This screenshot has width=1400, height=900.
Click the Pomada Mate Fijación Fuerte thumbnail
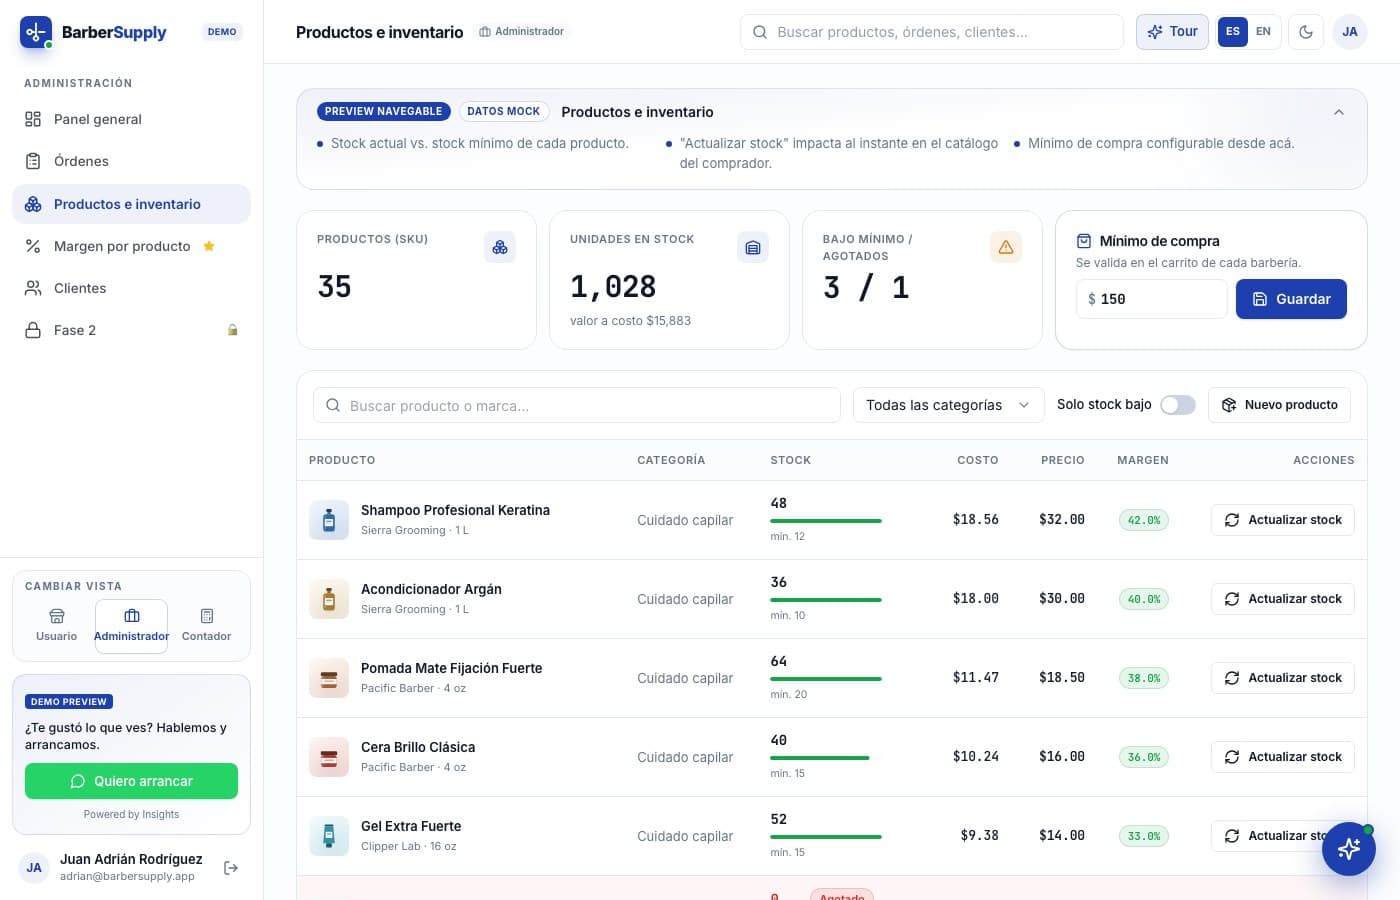point(329,678)
